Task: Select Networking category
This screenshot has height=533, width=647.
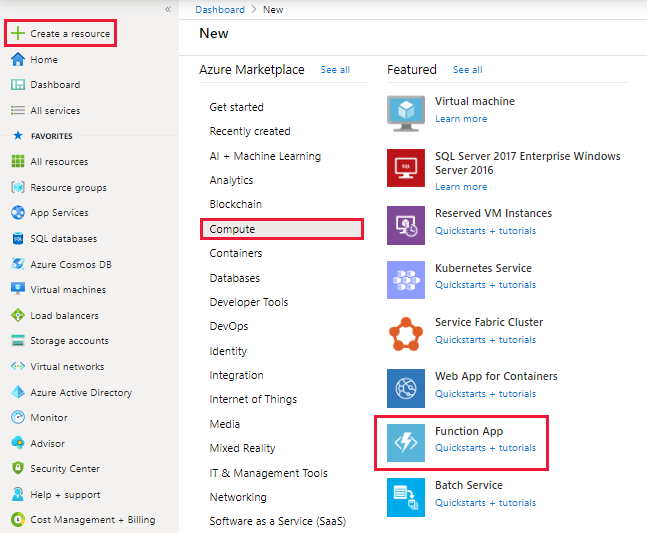Action: tap(238, 497)
